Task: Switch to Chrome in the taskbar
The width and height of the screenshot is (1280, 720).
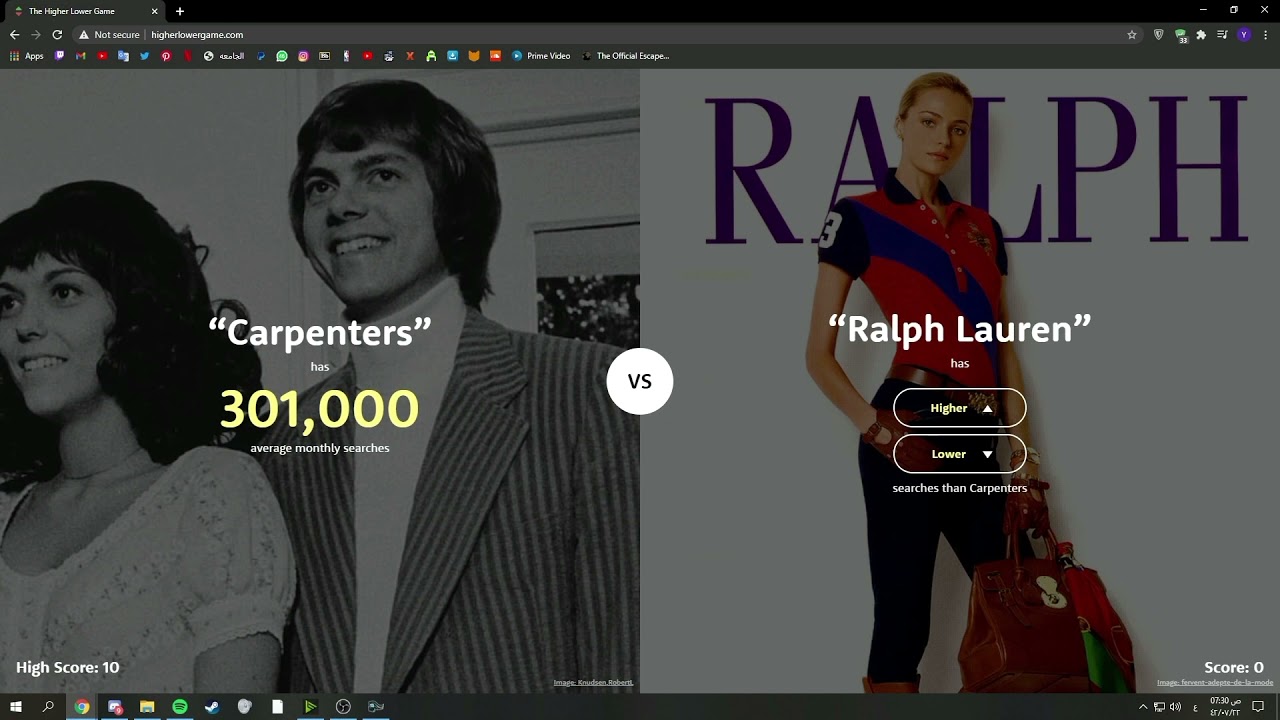Action: [x=82, y=707]
